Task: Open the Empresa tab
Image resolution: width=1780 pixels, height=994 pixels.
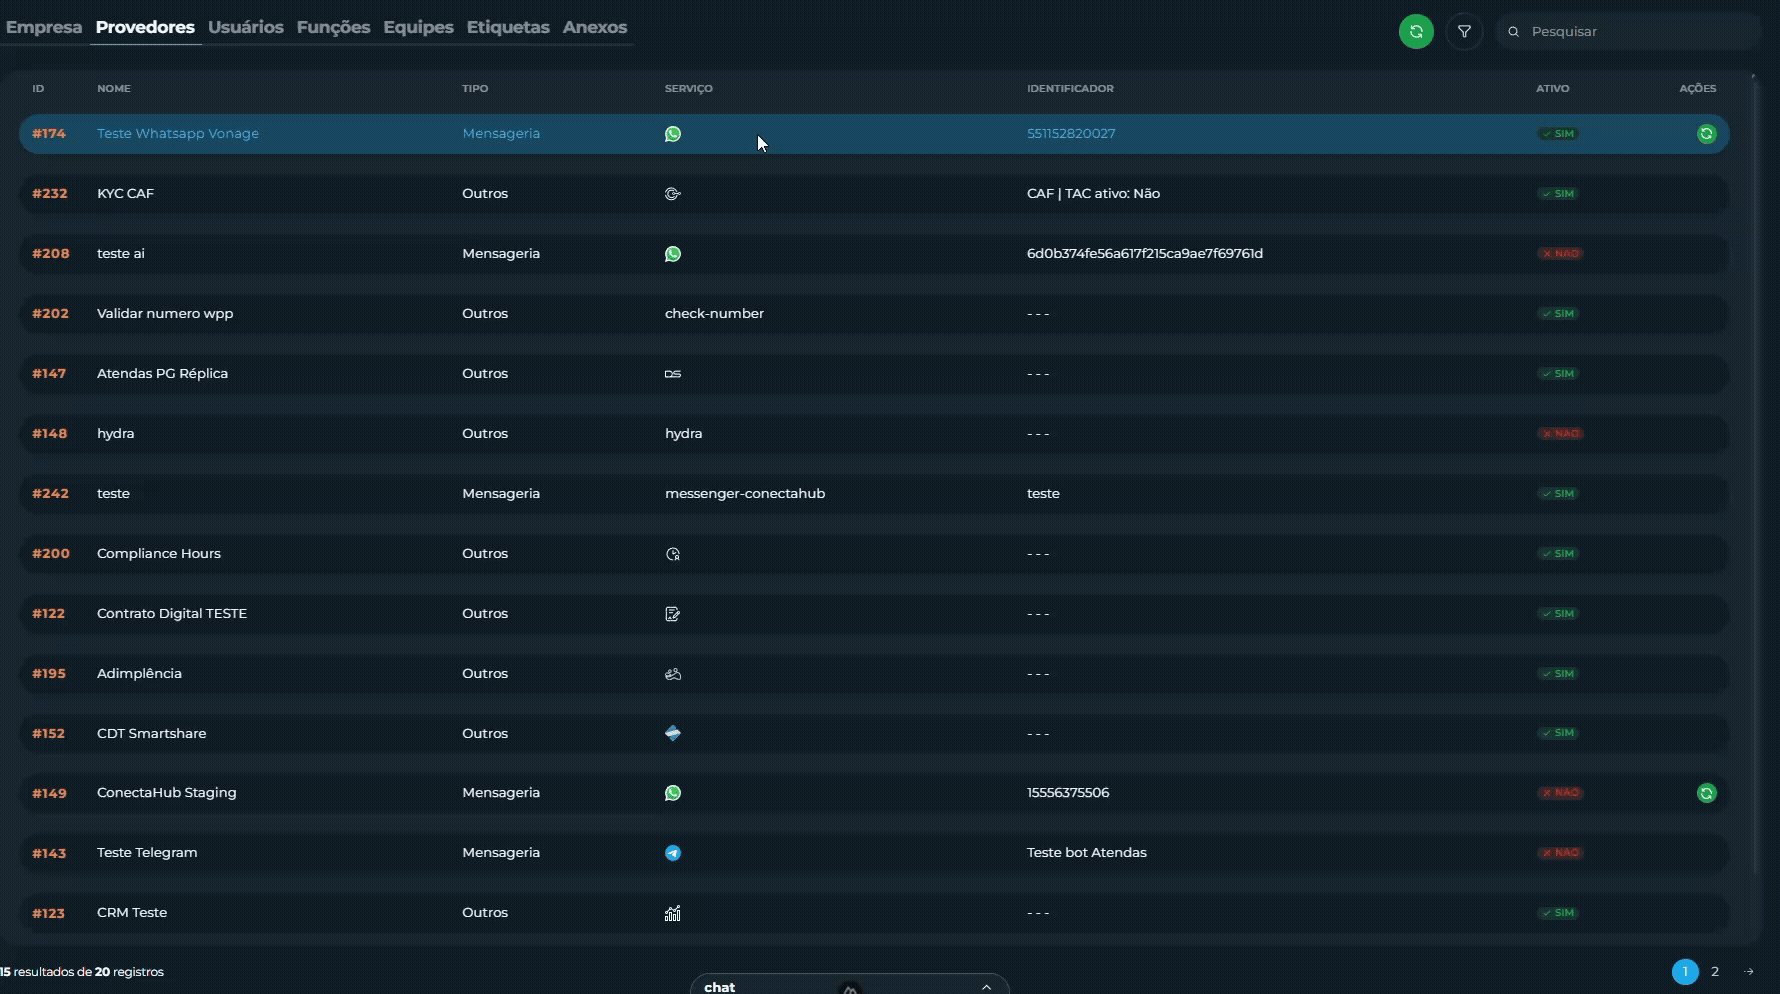Action: [x=44, y=27]
